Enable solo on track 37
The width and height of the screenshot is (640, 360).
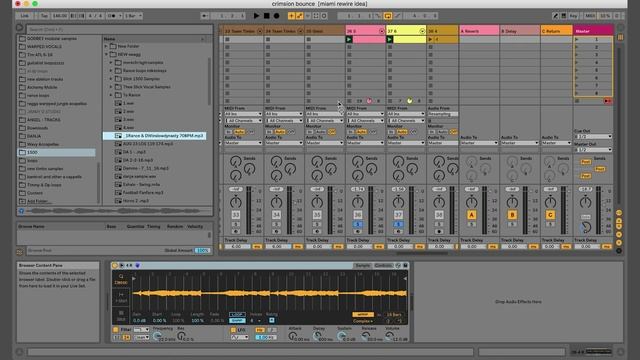tap(398, 224)
